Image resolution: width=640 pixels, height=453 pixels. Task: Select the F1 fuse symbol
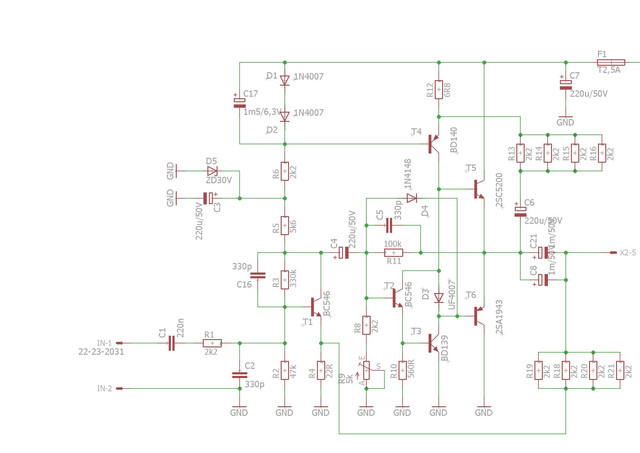[611, 62]
